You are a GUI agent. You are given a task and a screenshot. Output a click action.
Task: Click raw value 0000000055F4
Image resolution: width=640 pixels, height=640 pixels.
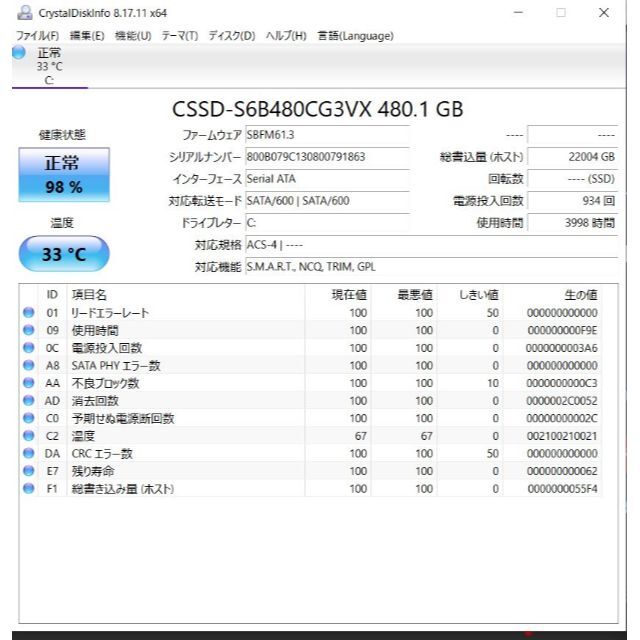[x=562, y=489]
